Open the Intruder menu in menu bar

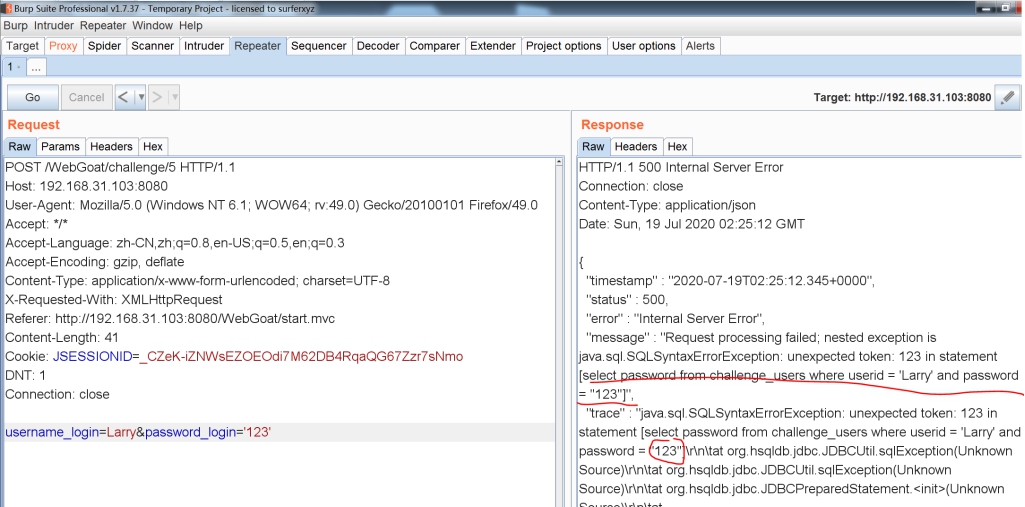point(54,25)
